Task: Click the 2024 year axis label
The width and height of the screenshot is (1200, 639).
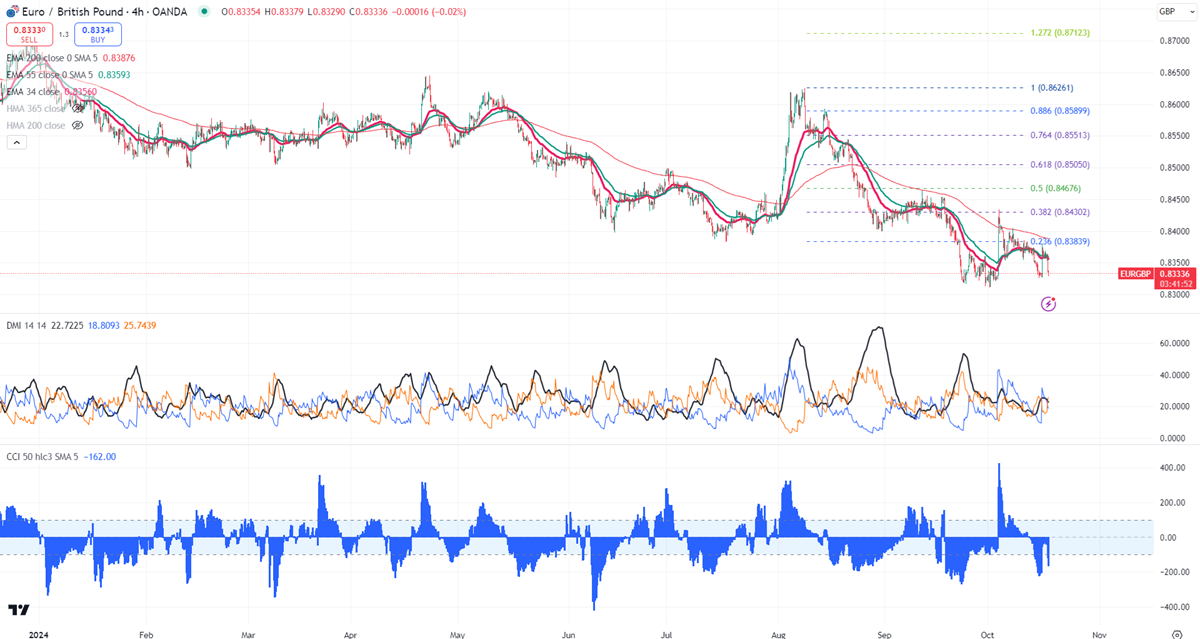Action: coord(38,634)
